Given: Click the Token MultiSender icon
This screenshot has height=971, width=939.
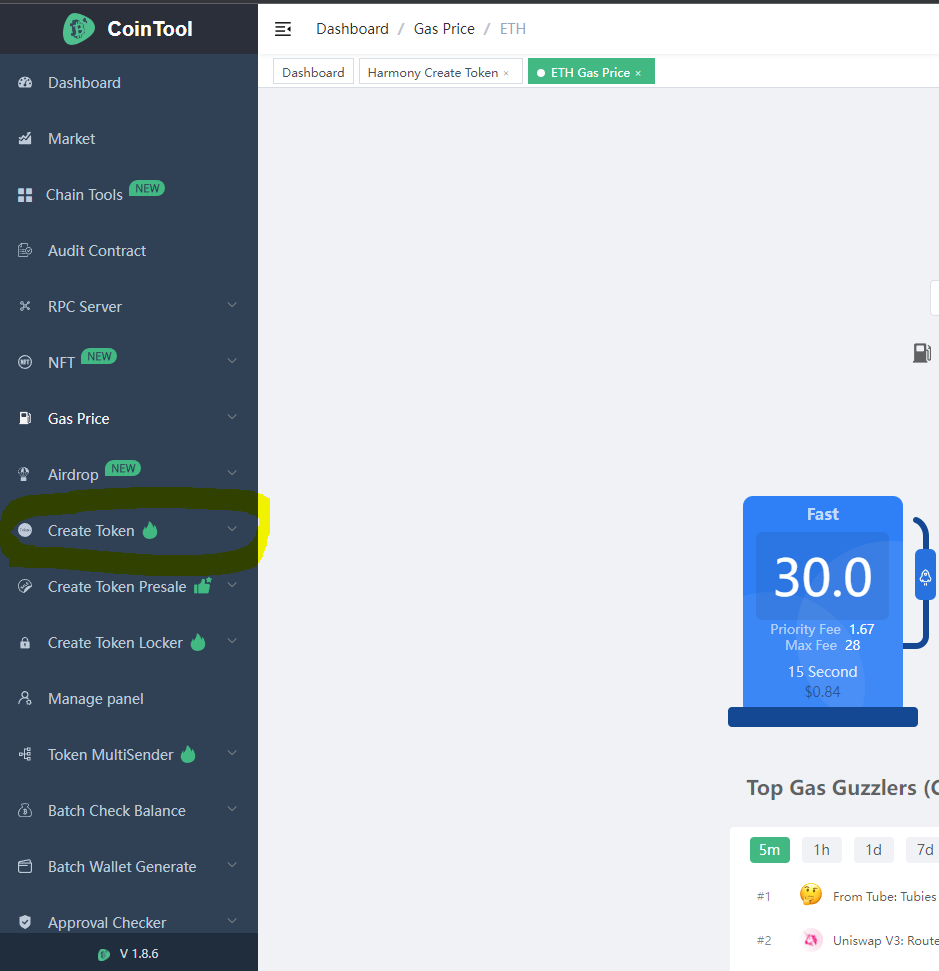Looking at the screenshot, I should pos(25,754).
